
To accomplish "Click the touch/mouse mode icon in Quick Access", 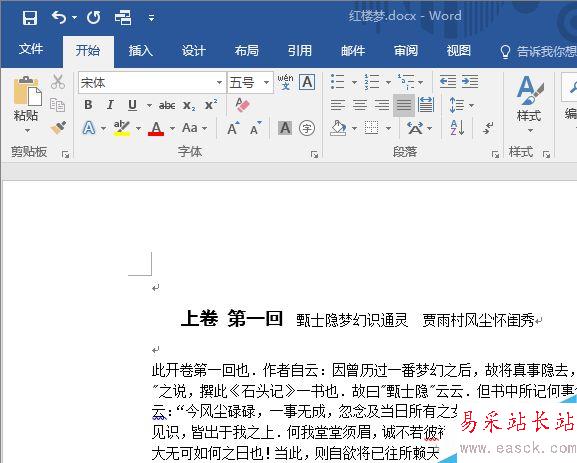I will click(x=123, y=17).
